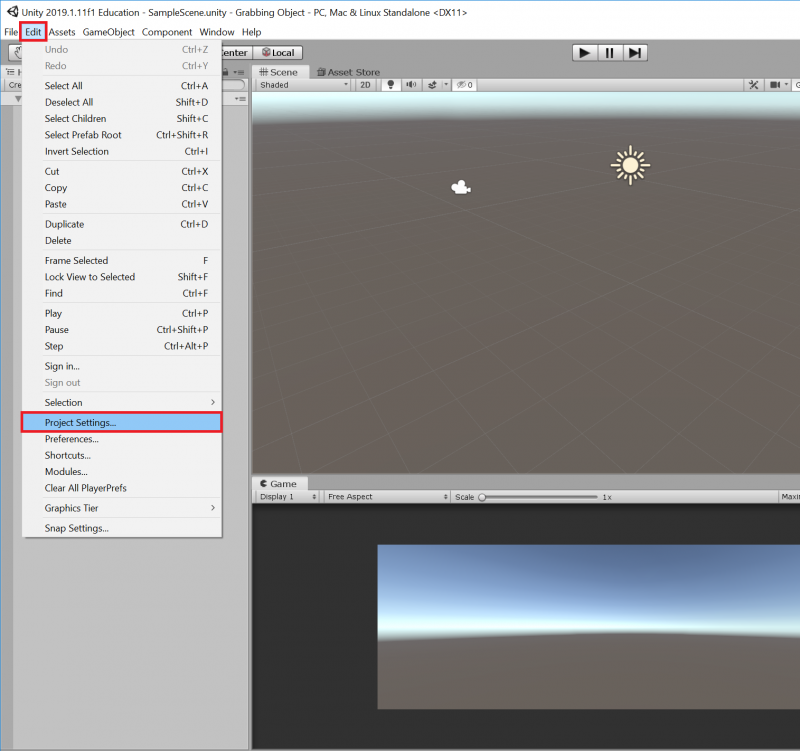
Task: Choose Cut from Edit menu
Action: 121,171
